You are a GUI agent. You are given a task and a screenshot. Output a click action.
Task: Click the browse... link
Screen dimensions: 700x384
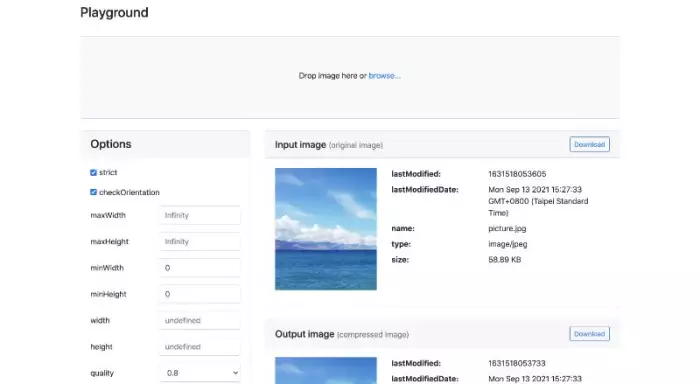(384, 76)
